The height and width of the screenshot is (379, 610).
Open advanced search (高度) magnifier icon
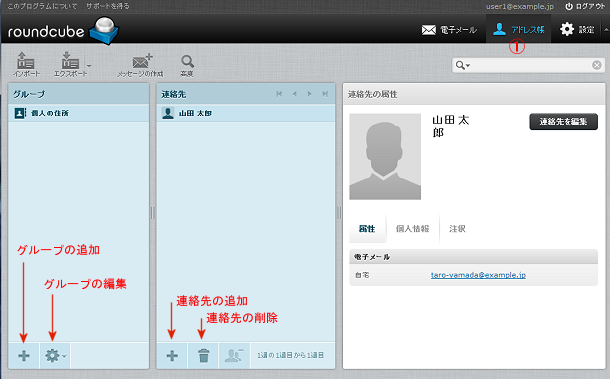point(187,65)
